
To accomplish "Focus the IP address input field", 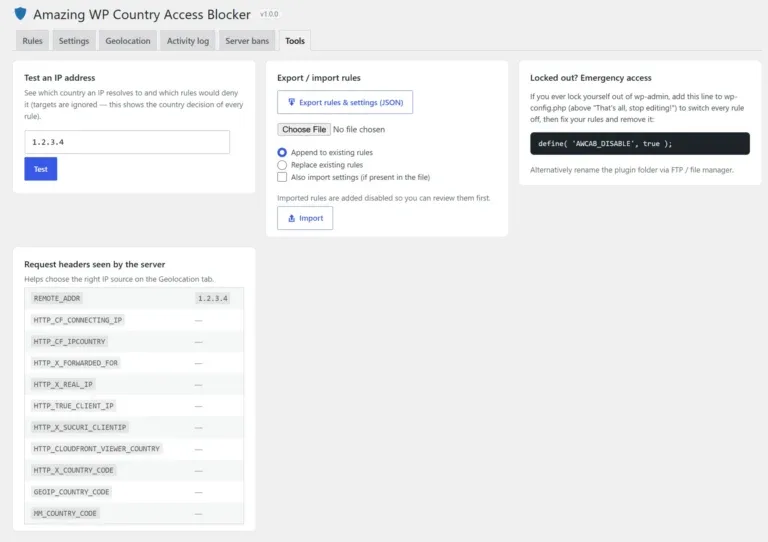I will tap(127, 142).
